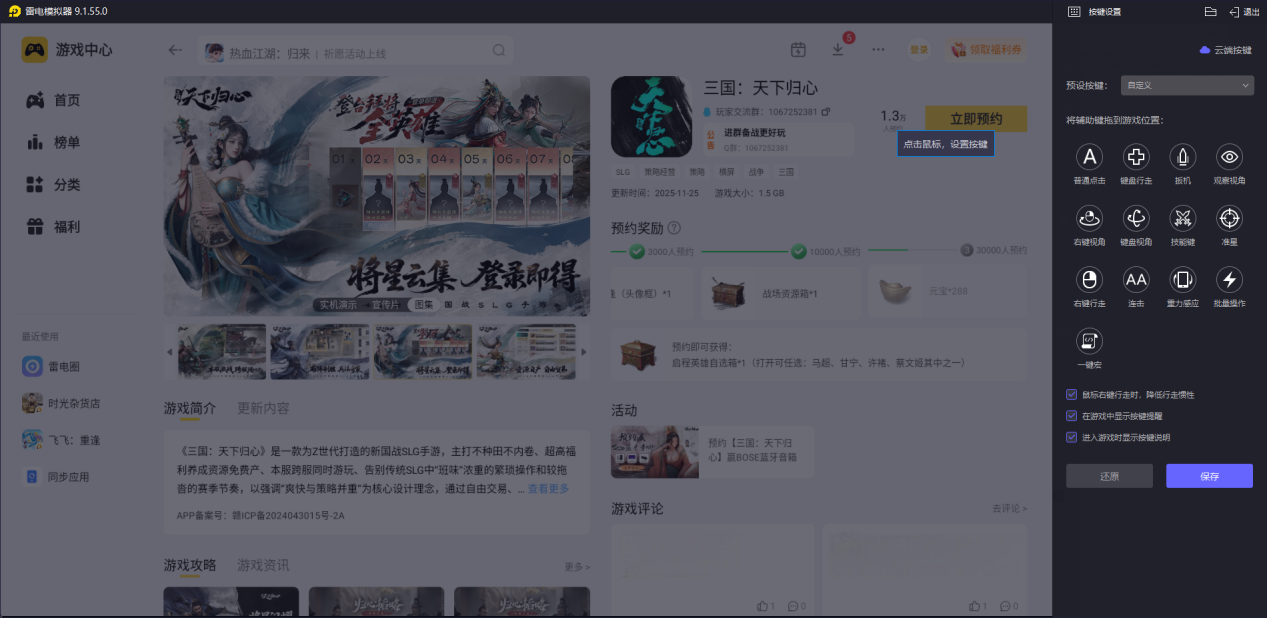The width and height of the screenshot is (1267, 618).
Task: Select the 键盘视角 keyboard view icon
Action: (x=1136, y=218)
